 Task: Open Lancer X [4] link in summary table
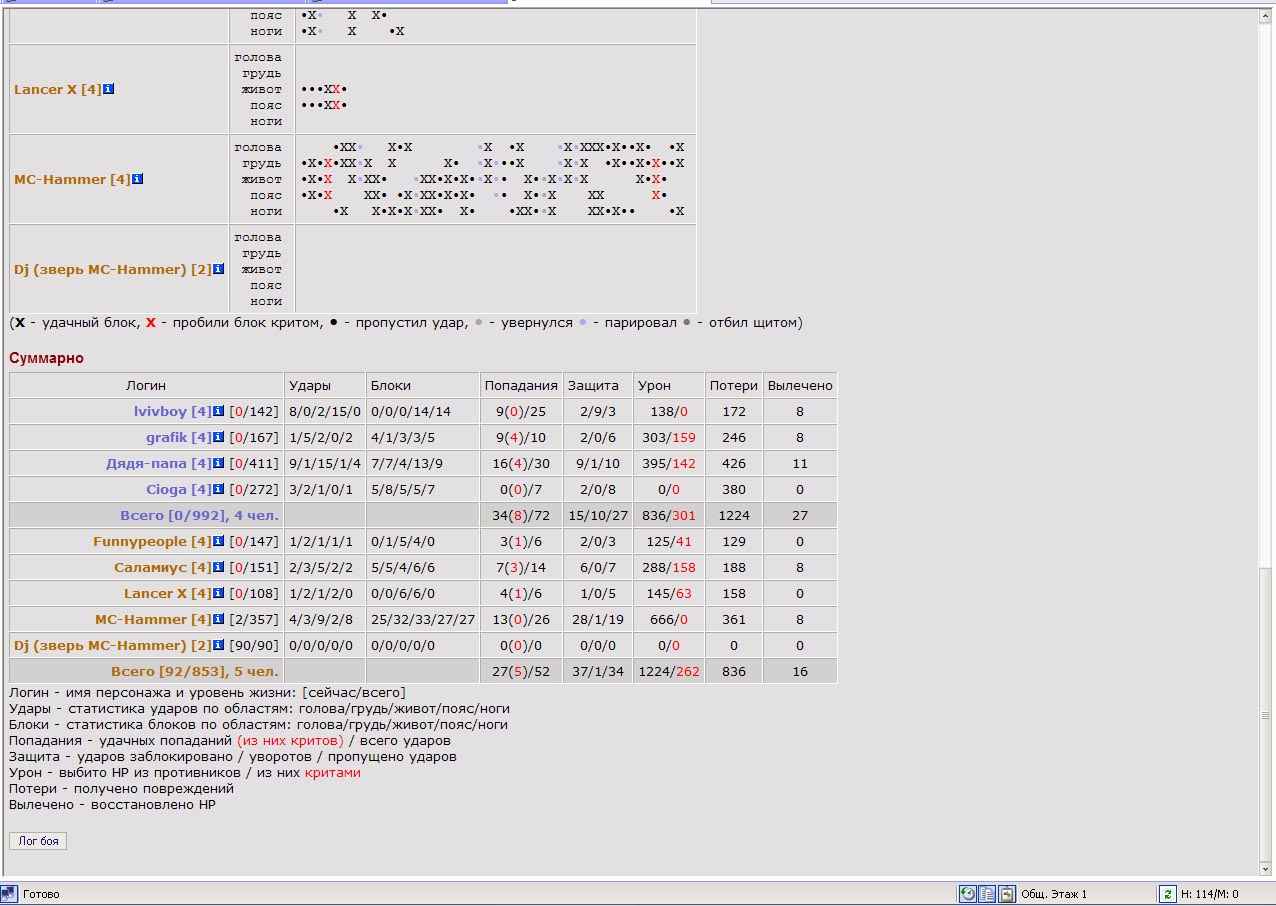click(x=168, y=593)
